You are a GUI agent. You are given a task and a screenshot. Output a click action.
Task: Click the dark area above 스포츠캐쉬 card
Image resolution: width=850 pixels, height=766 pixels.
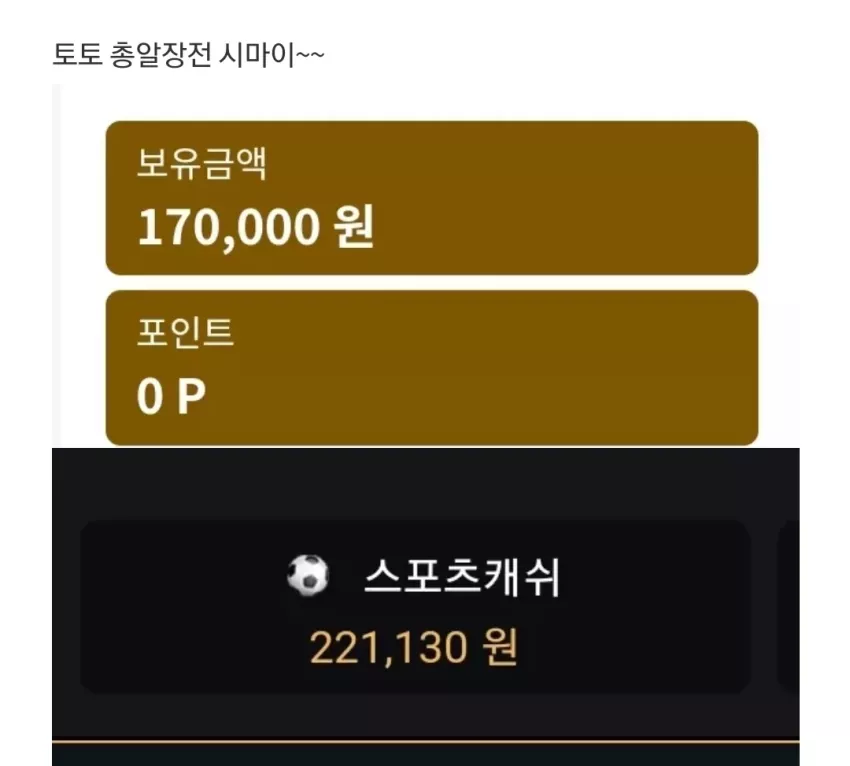(x=426, y=484)
